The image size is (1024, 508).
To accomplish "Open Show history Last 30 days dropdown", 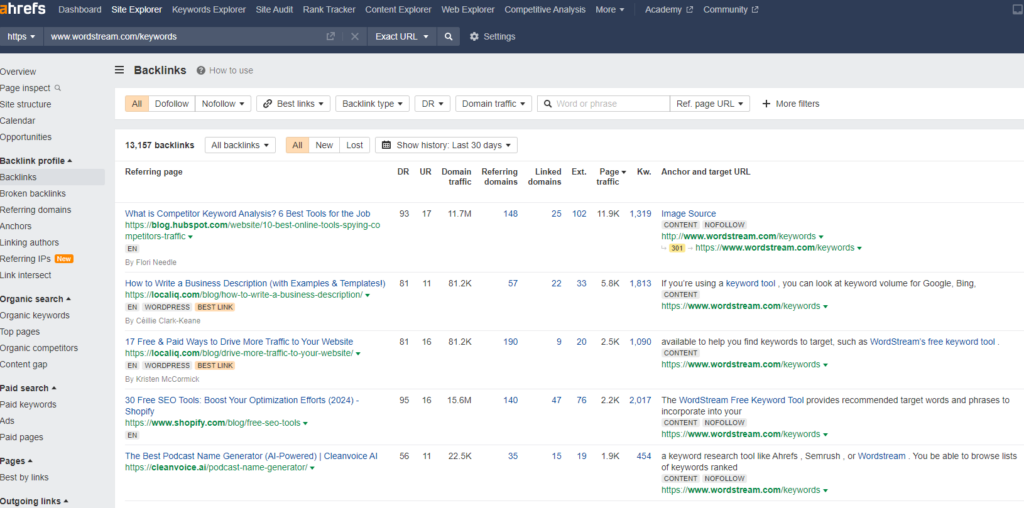I will 446,145.
